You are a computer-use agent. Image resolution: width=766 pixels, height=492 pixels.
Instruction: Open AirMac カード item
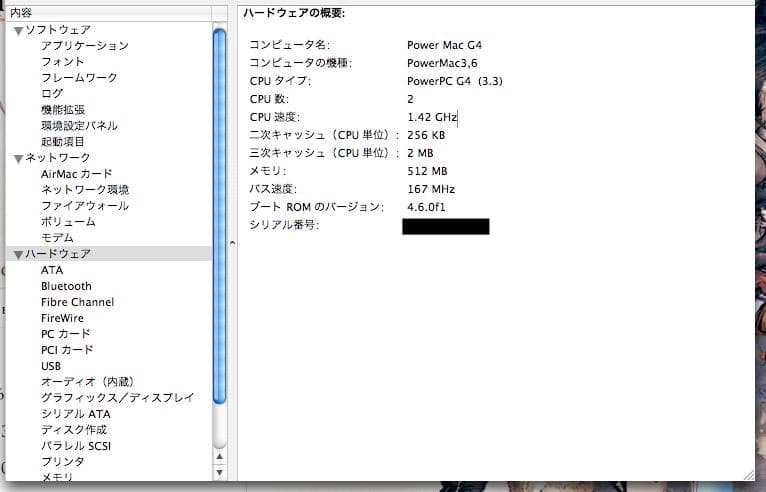point(77,174)
